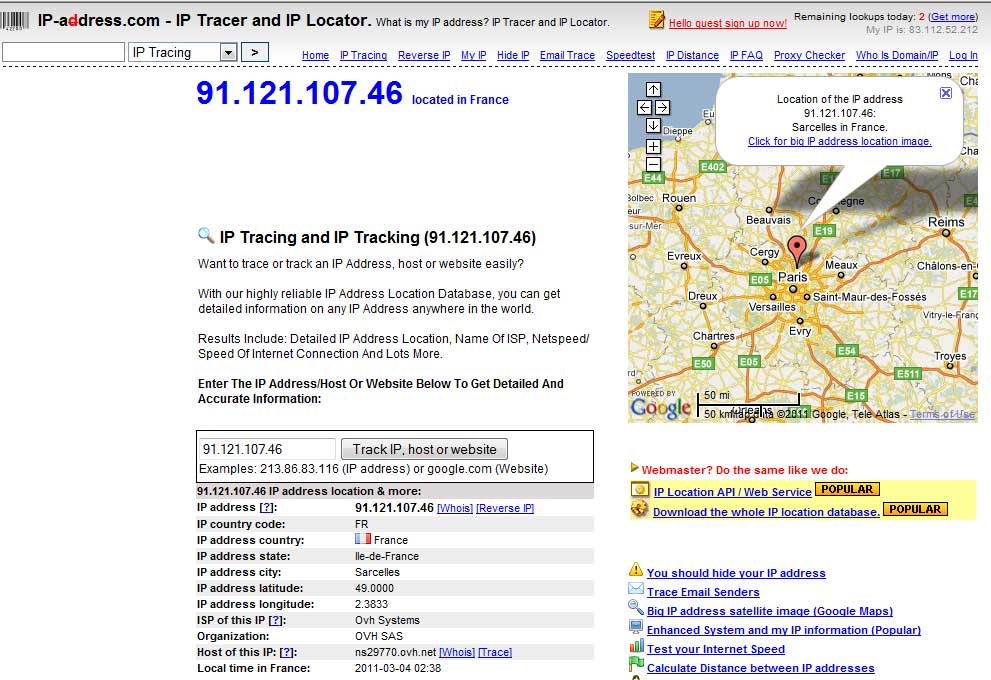Click the top-left search text box

(x=64, y=52)
